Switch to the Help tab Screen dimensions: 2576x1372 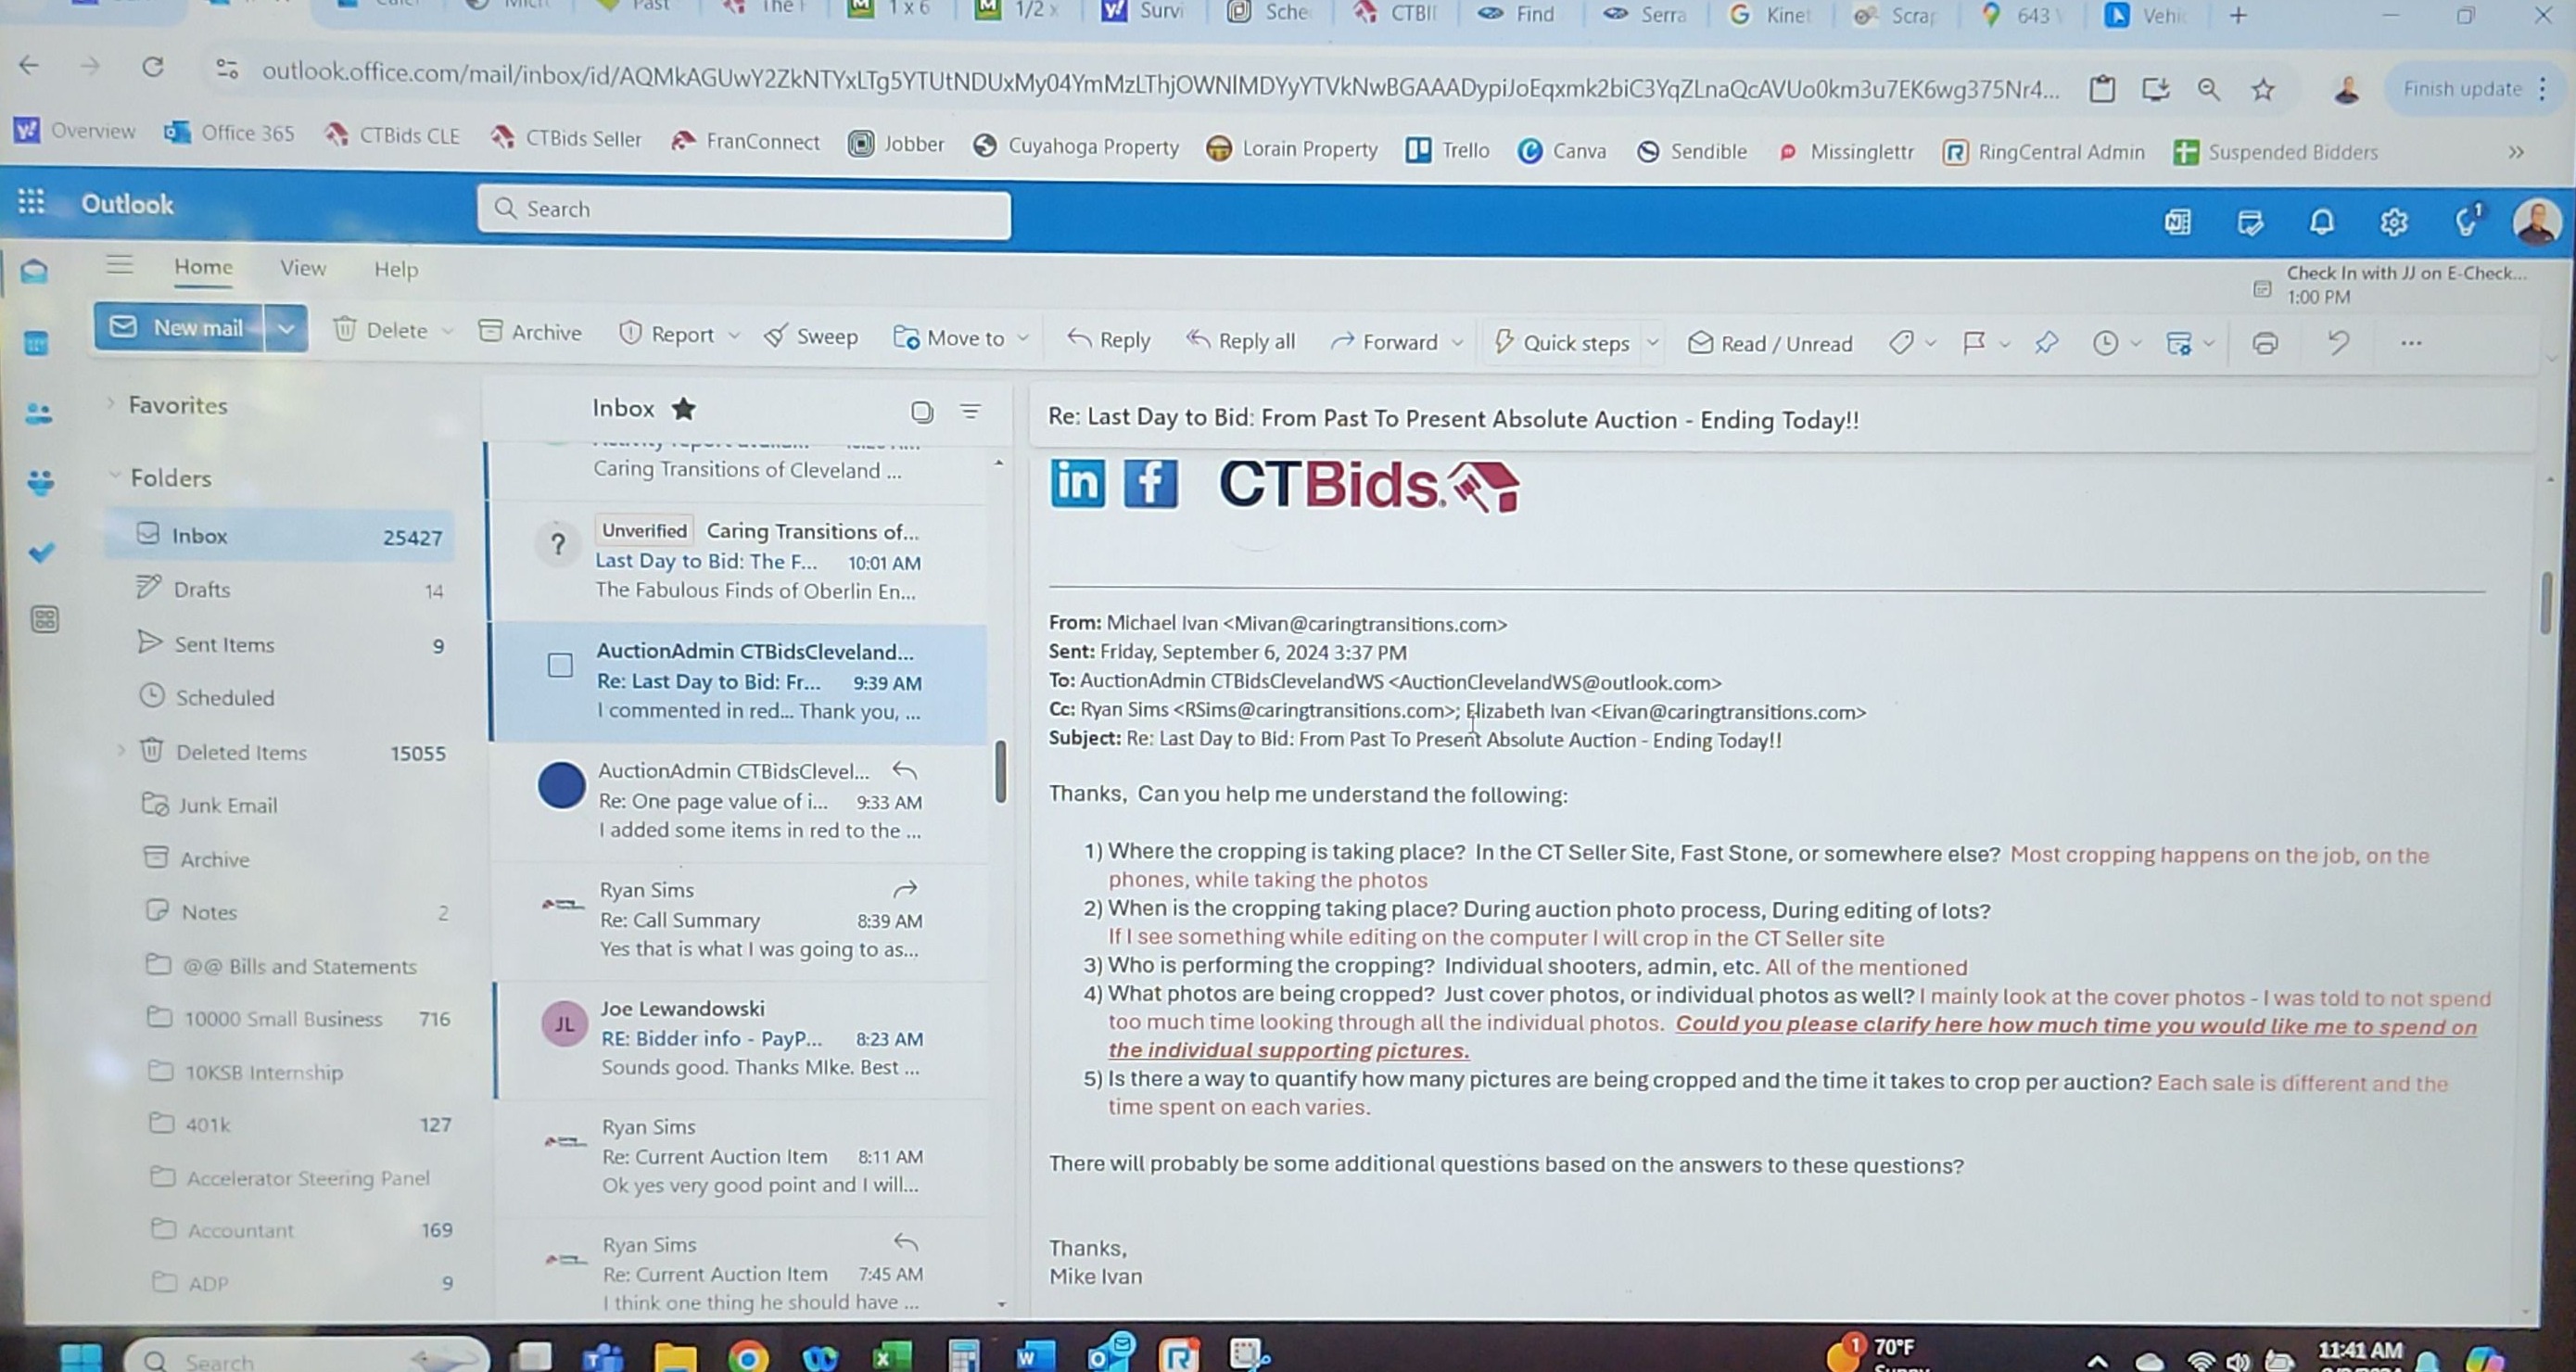click(396, 269)
